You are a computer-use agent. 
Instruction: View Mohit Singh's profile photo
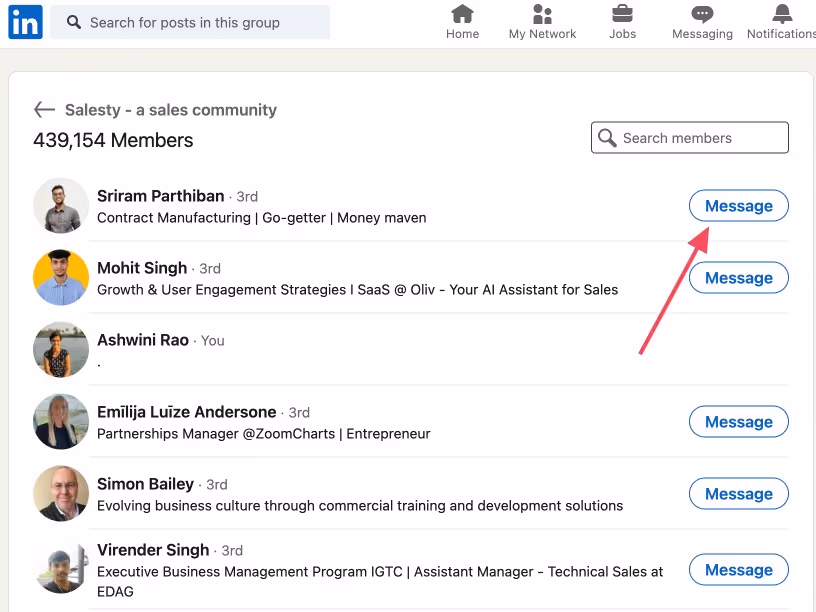point(60,278)
